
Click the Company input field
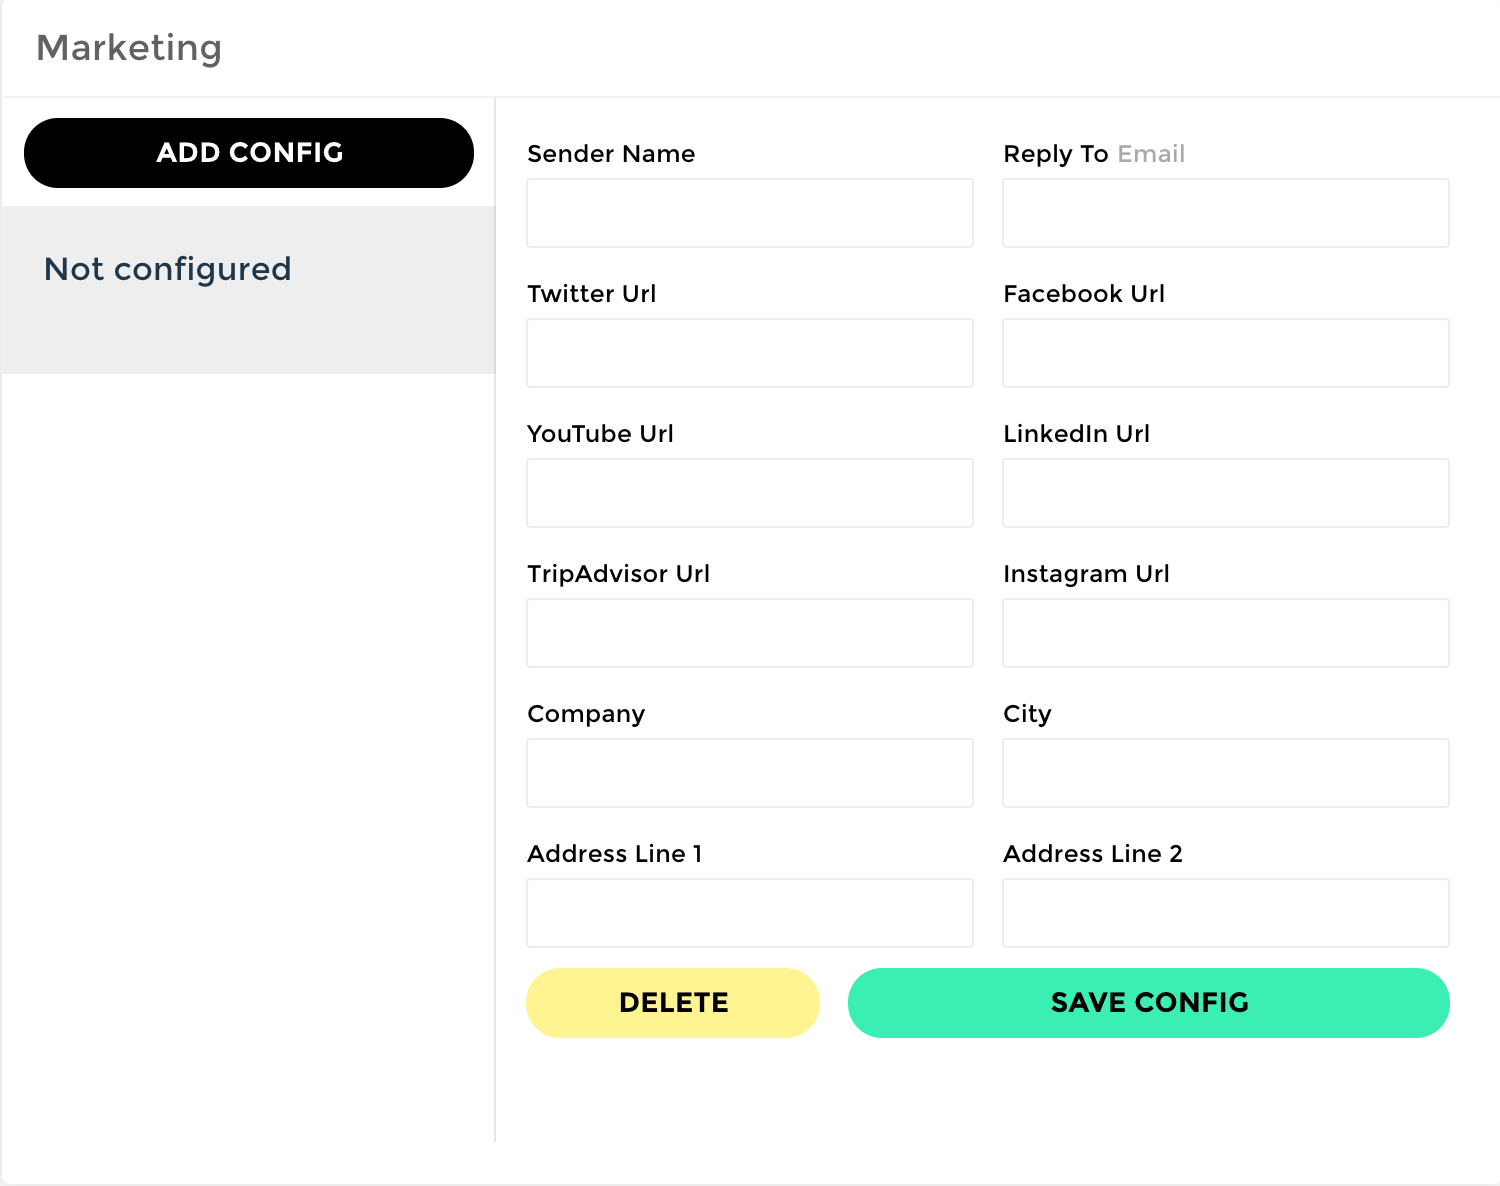(x=749, y=773)
